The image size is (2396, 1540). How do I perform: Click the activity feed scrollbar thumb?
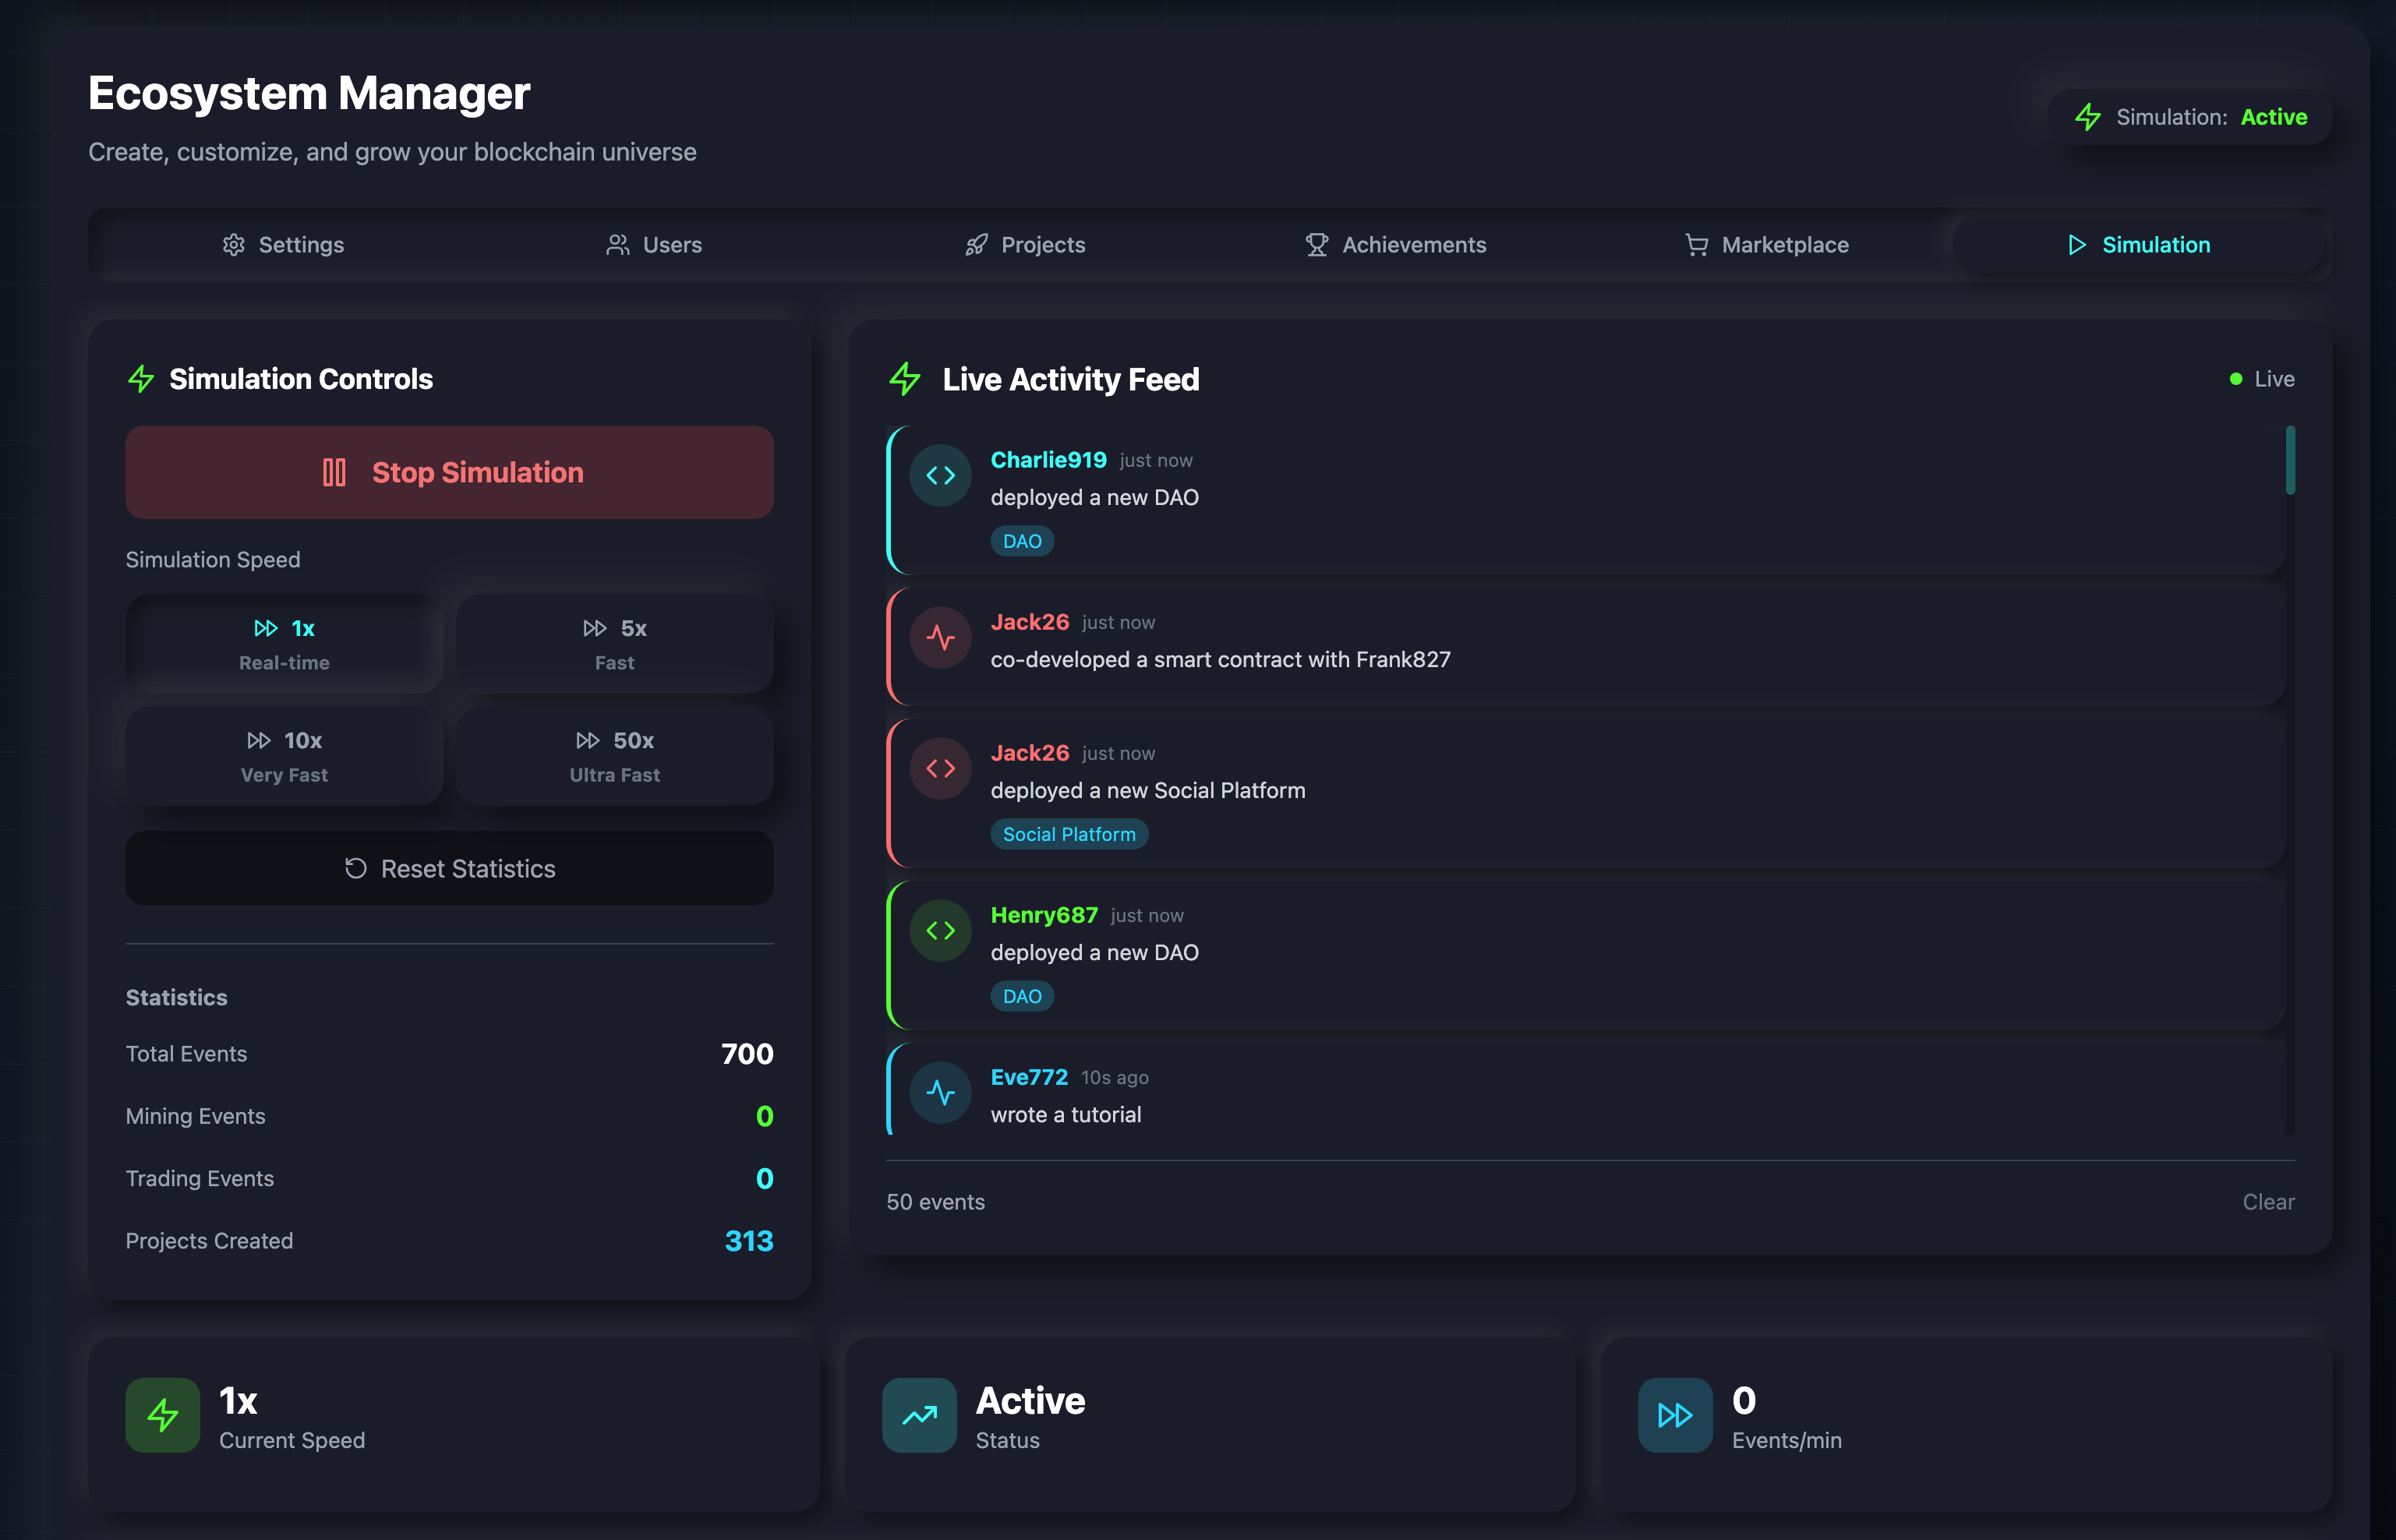pos(2289,460)
